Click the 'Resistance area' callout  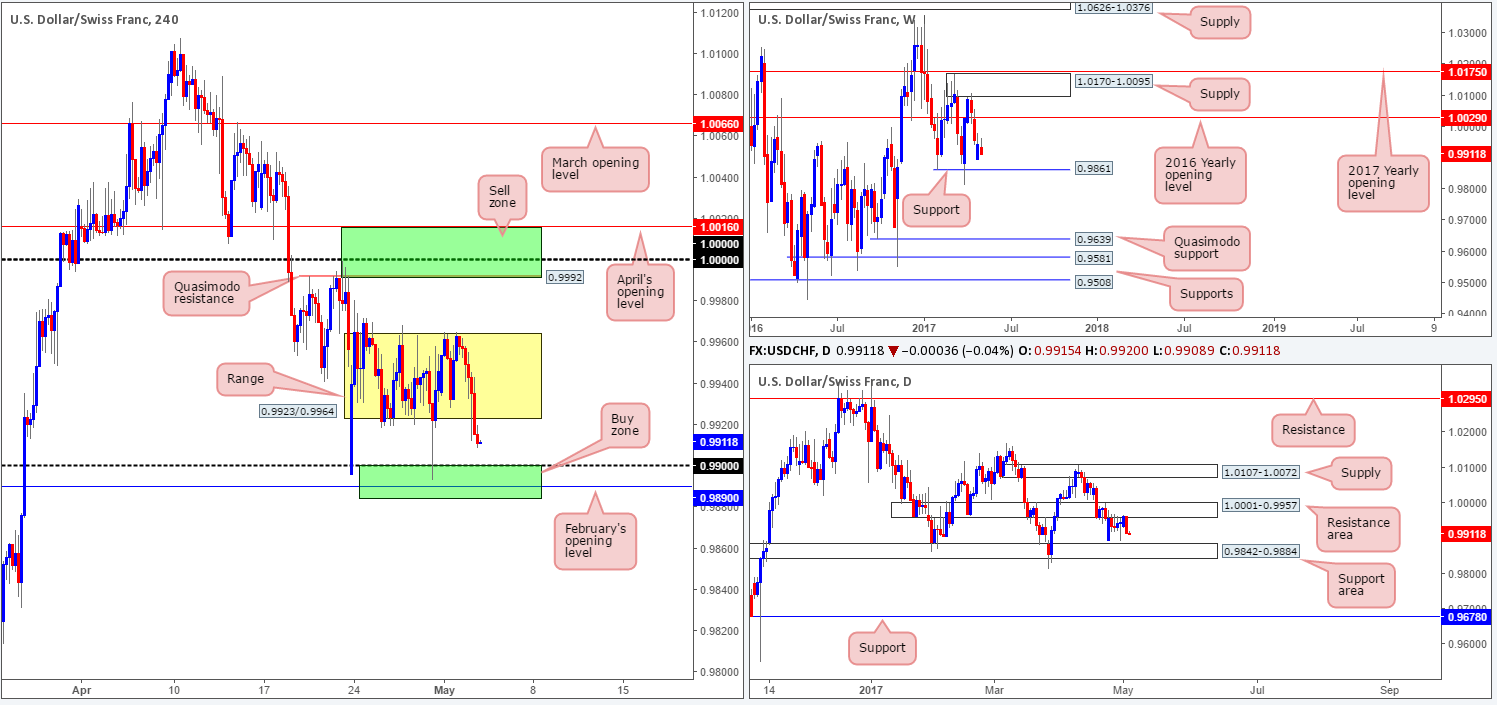pyautogui.click(x=1358, y=529)
